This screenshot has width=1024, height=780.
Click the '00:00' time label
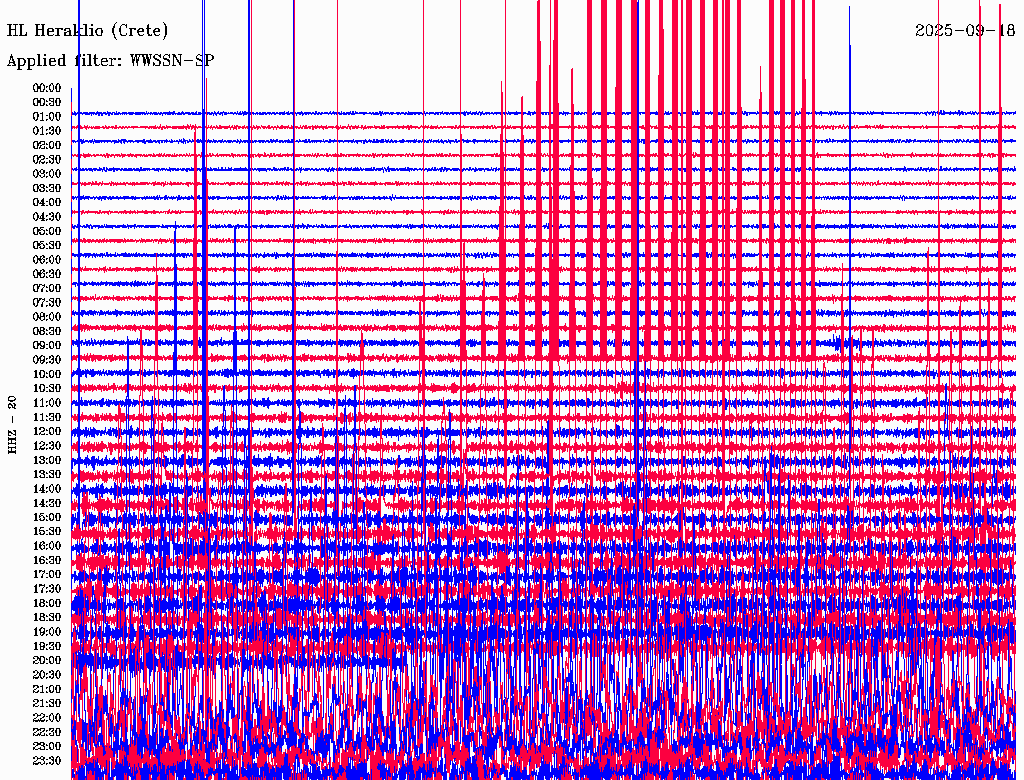(x=47, y=88)
